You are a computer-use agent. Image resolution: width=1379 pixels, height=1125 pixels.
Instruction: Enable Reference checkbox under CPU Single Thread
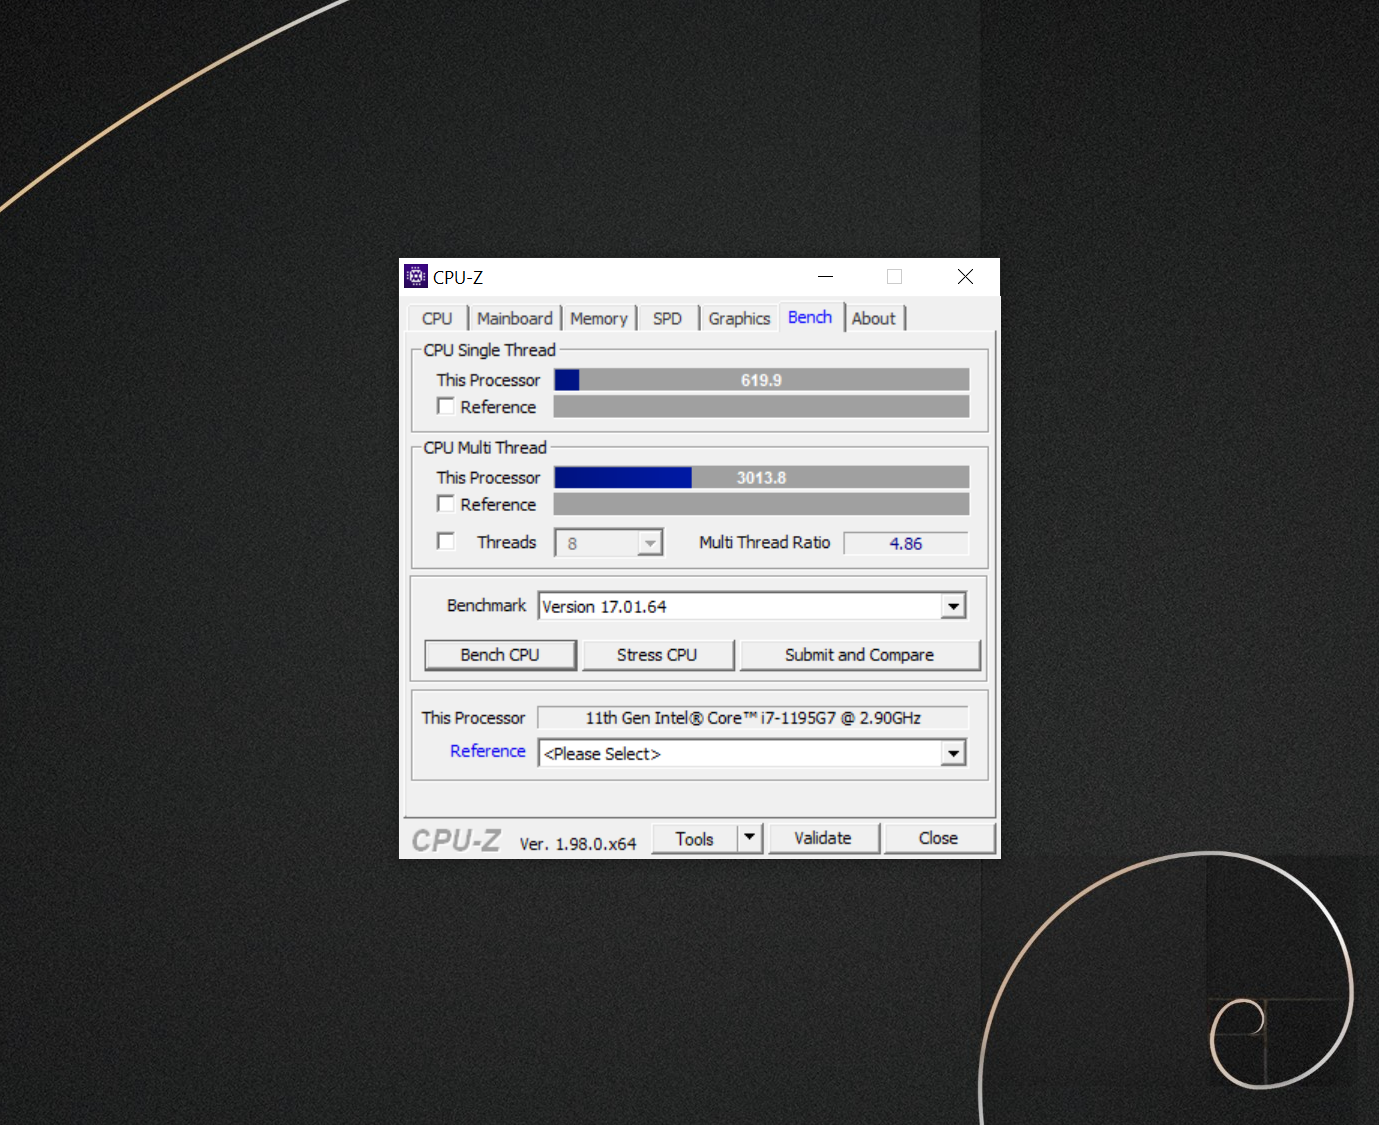pos(446,406)
